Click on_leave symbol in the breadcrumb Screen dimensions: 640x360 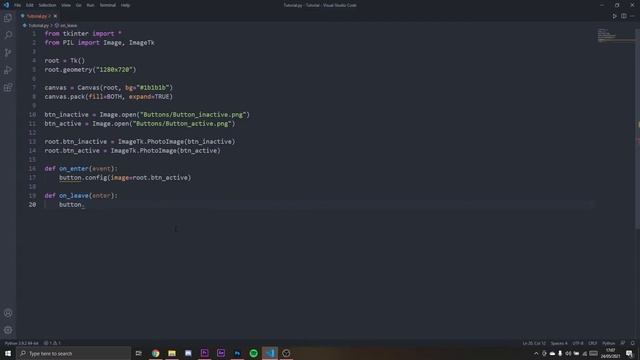pyautogui.click(x=68, y=25)
